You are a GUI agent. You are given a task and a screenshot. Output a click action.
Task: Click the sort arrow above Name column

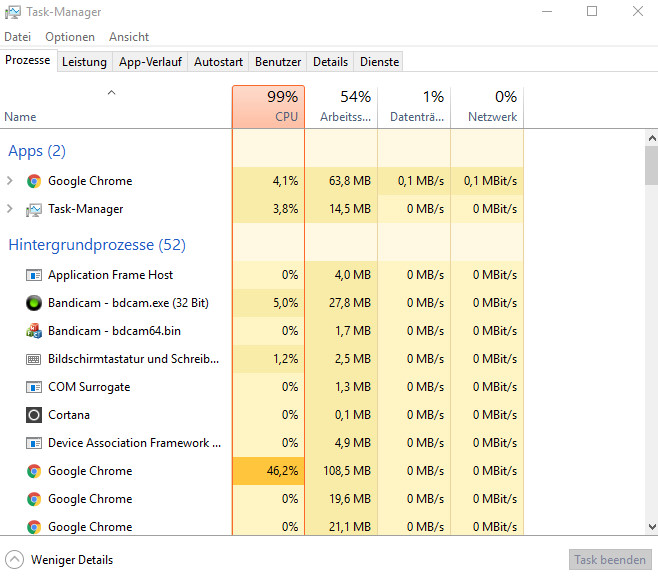coord(111,93)
